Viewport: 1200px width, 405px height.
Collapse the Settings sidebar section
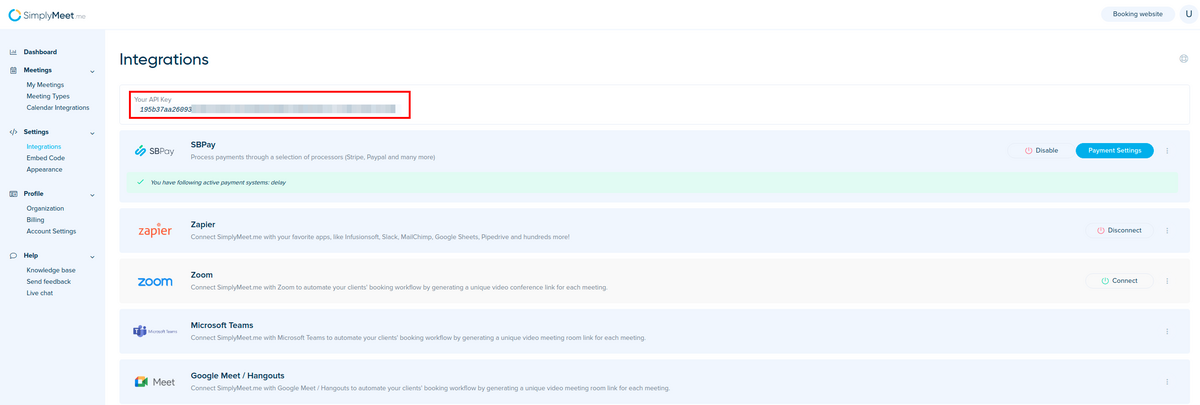coord(92,132)
